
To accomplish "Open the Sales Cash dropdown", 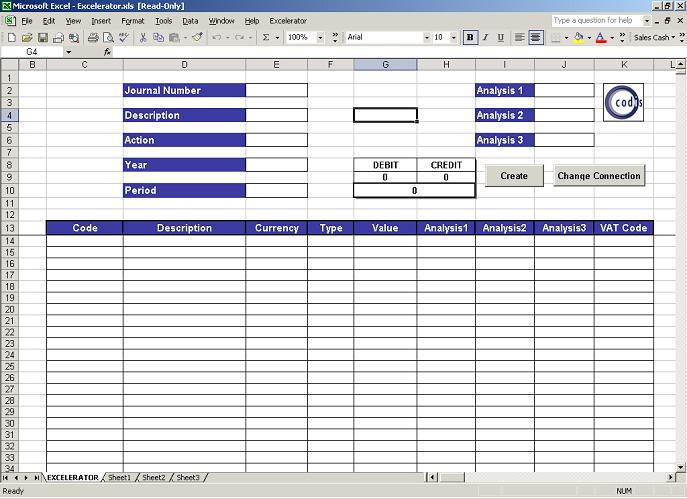I will tap(654, 38).
